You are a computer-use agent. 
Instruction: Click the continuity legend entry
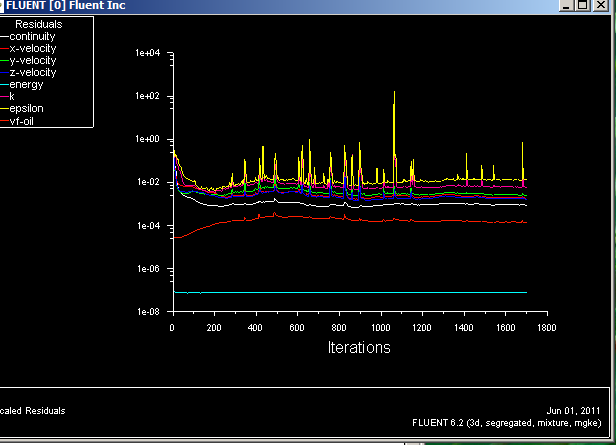click(x=32, y=36)
